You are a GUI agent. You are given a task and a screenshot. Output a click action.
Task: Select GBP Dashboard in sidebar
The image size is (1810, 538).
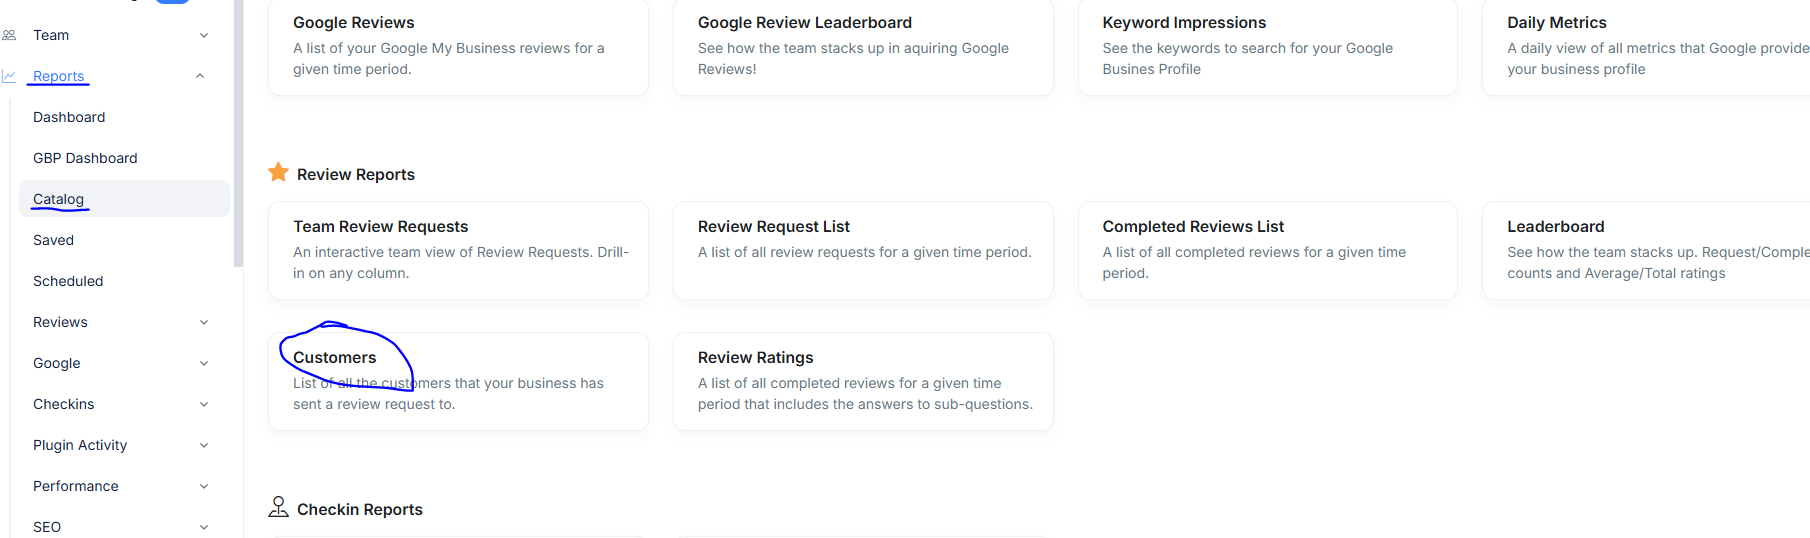85,158
